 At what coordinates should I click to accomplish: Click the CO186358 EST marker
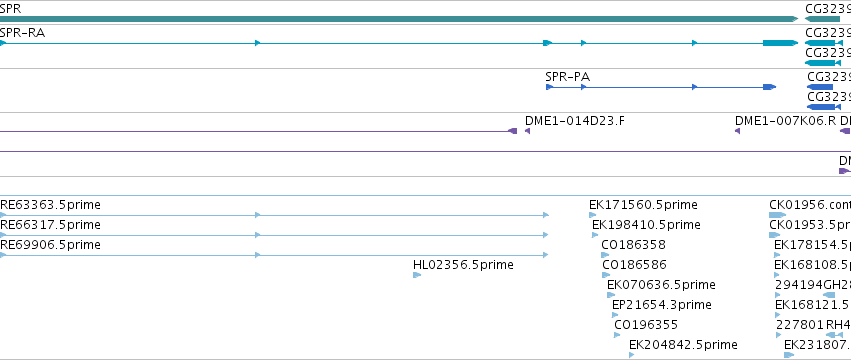(x=605, y=255)
